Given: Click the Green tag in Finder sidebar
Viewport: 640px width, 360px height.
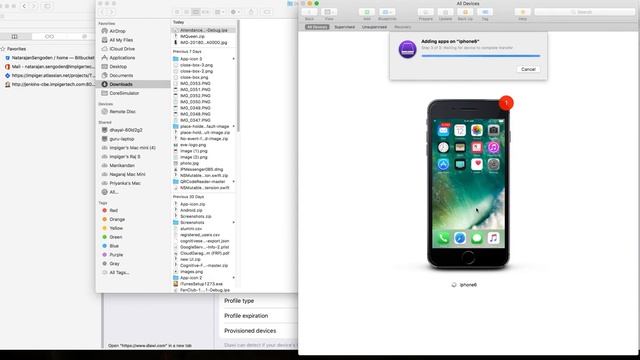Looking at the screenshot, I should [x=116, y=237].
